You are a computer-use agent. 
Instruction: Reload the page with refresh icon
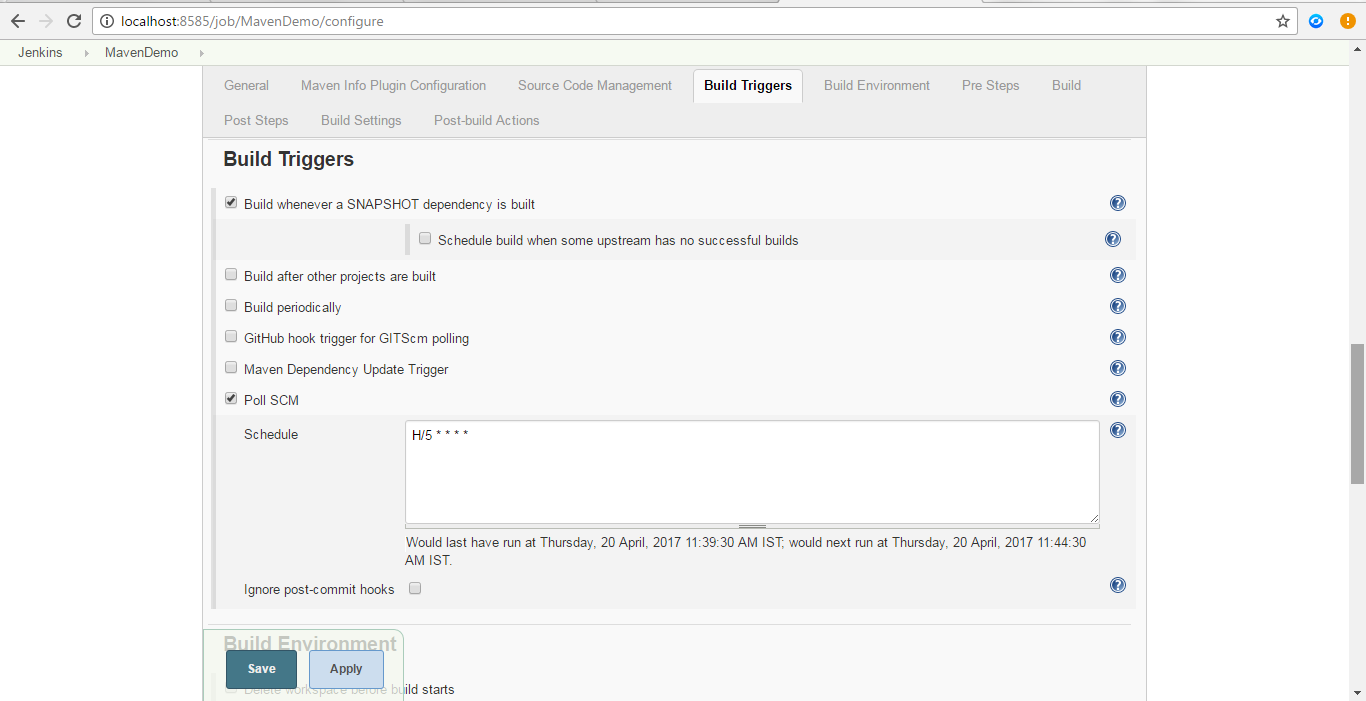click(74, 21)
